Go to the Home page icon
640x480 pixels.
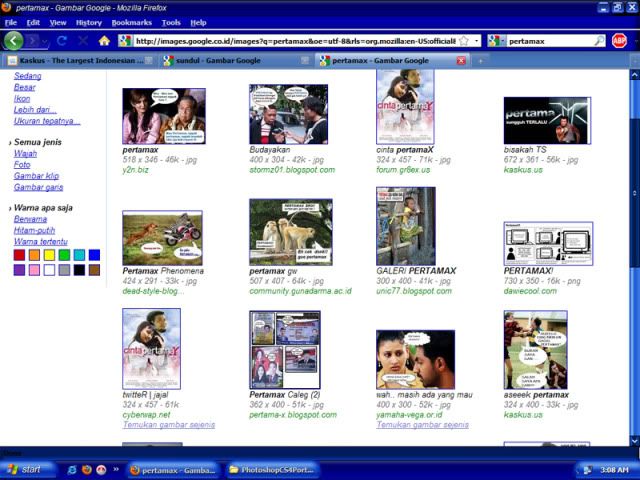(x=104, y=41)
